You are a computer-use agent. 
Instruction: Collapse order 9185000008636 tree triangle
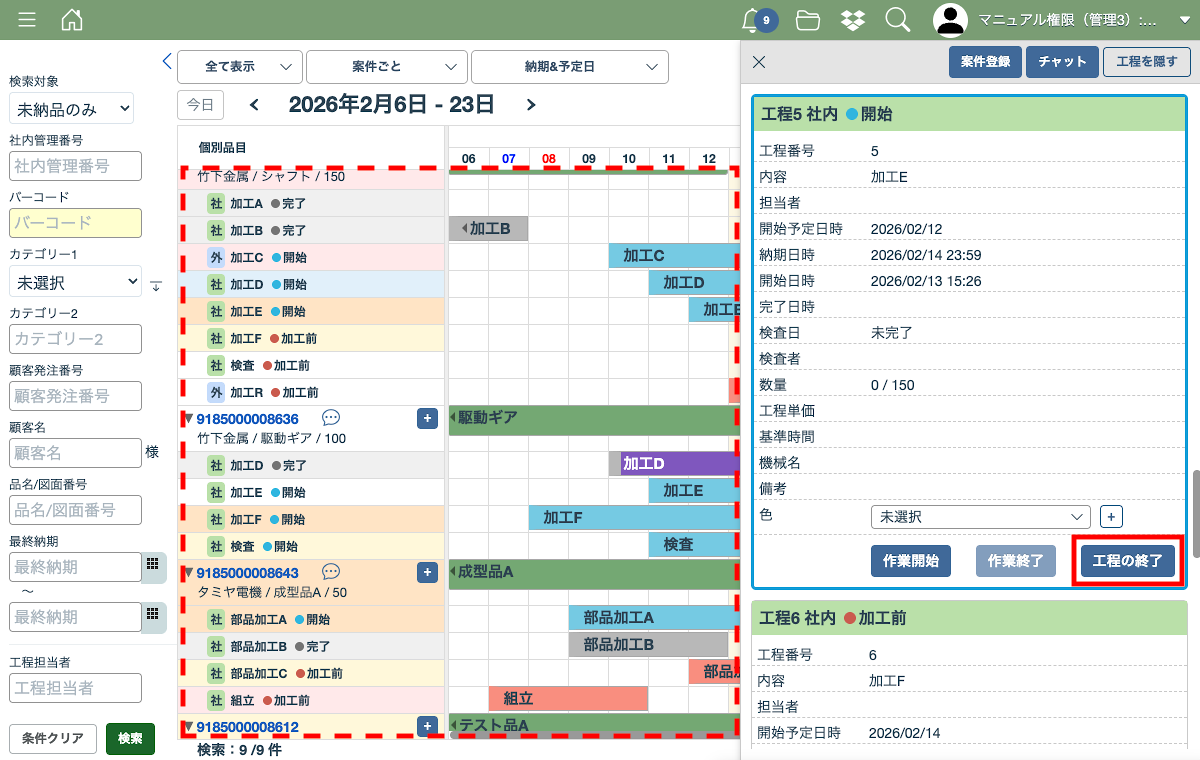[188, 418]
